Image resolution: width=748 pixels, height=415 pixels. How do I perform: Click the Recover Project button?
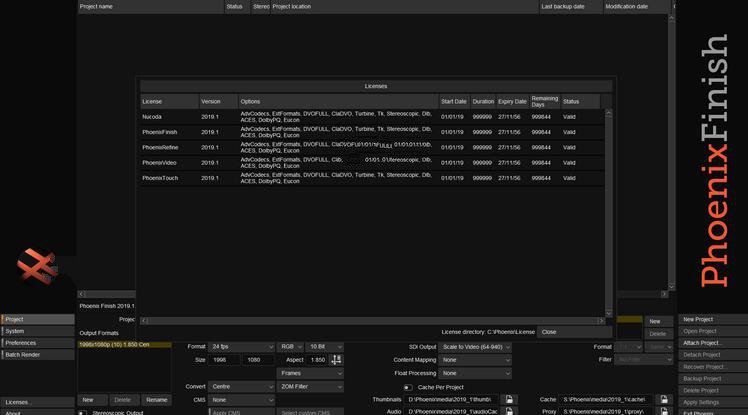coord(713,367)
